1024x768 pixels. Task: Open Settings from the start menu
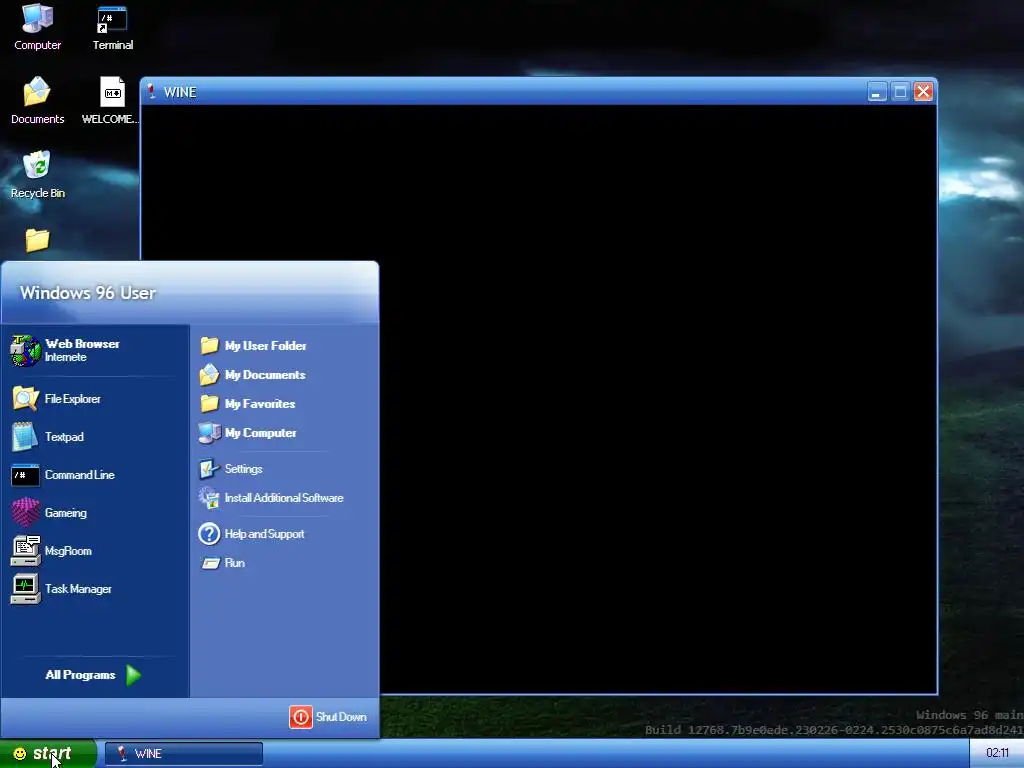point(231,469)
